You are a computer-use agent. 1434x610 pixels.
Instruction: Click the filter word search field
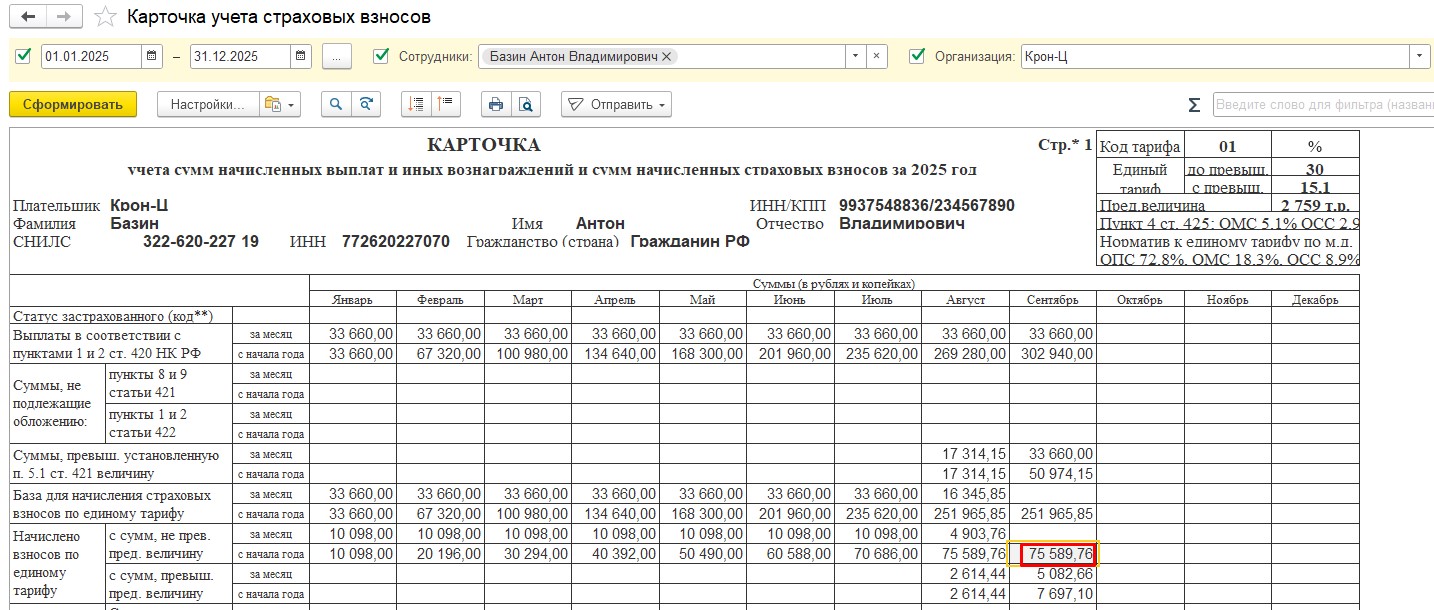coord(1322,105)
